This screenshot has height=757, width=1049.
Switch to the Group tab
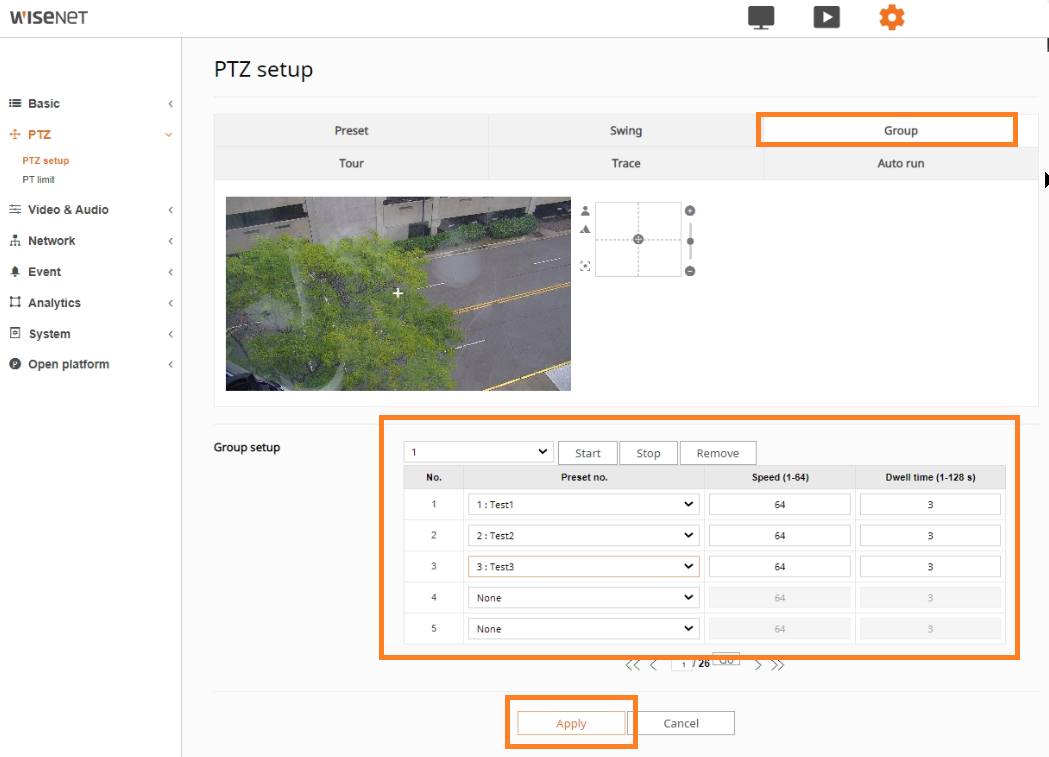900,130
